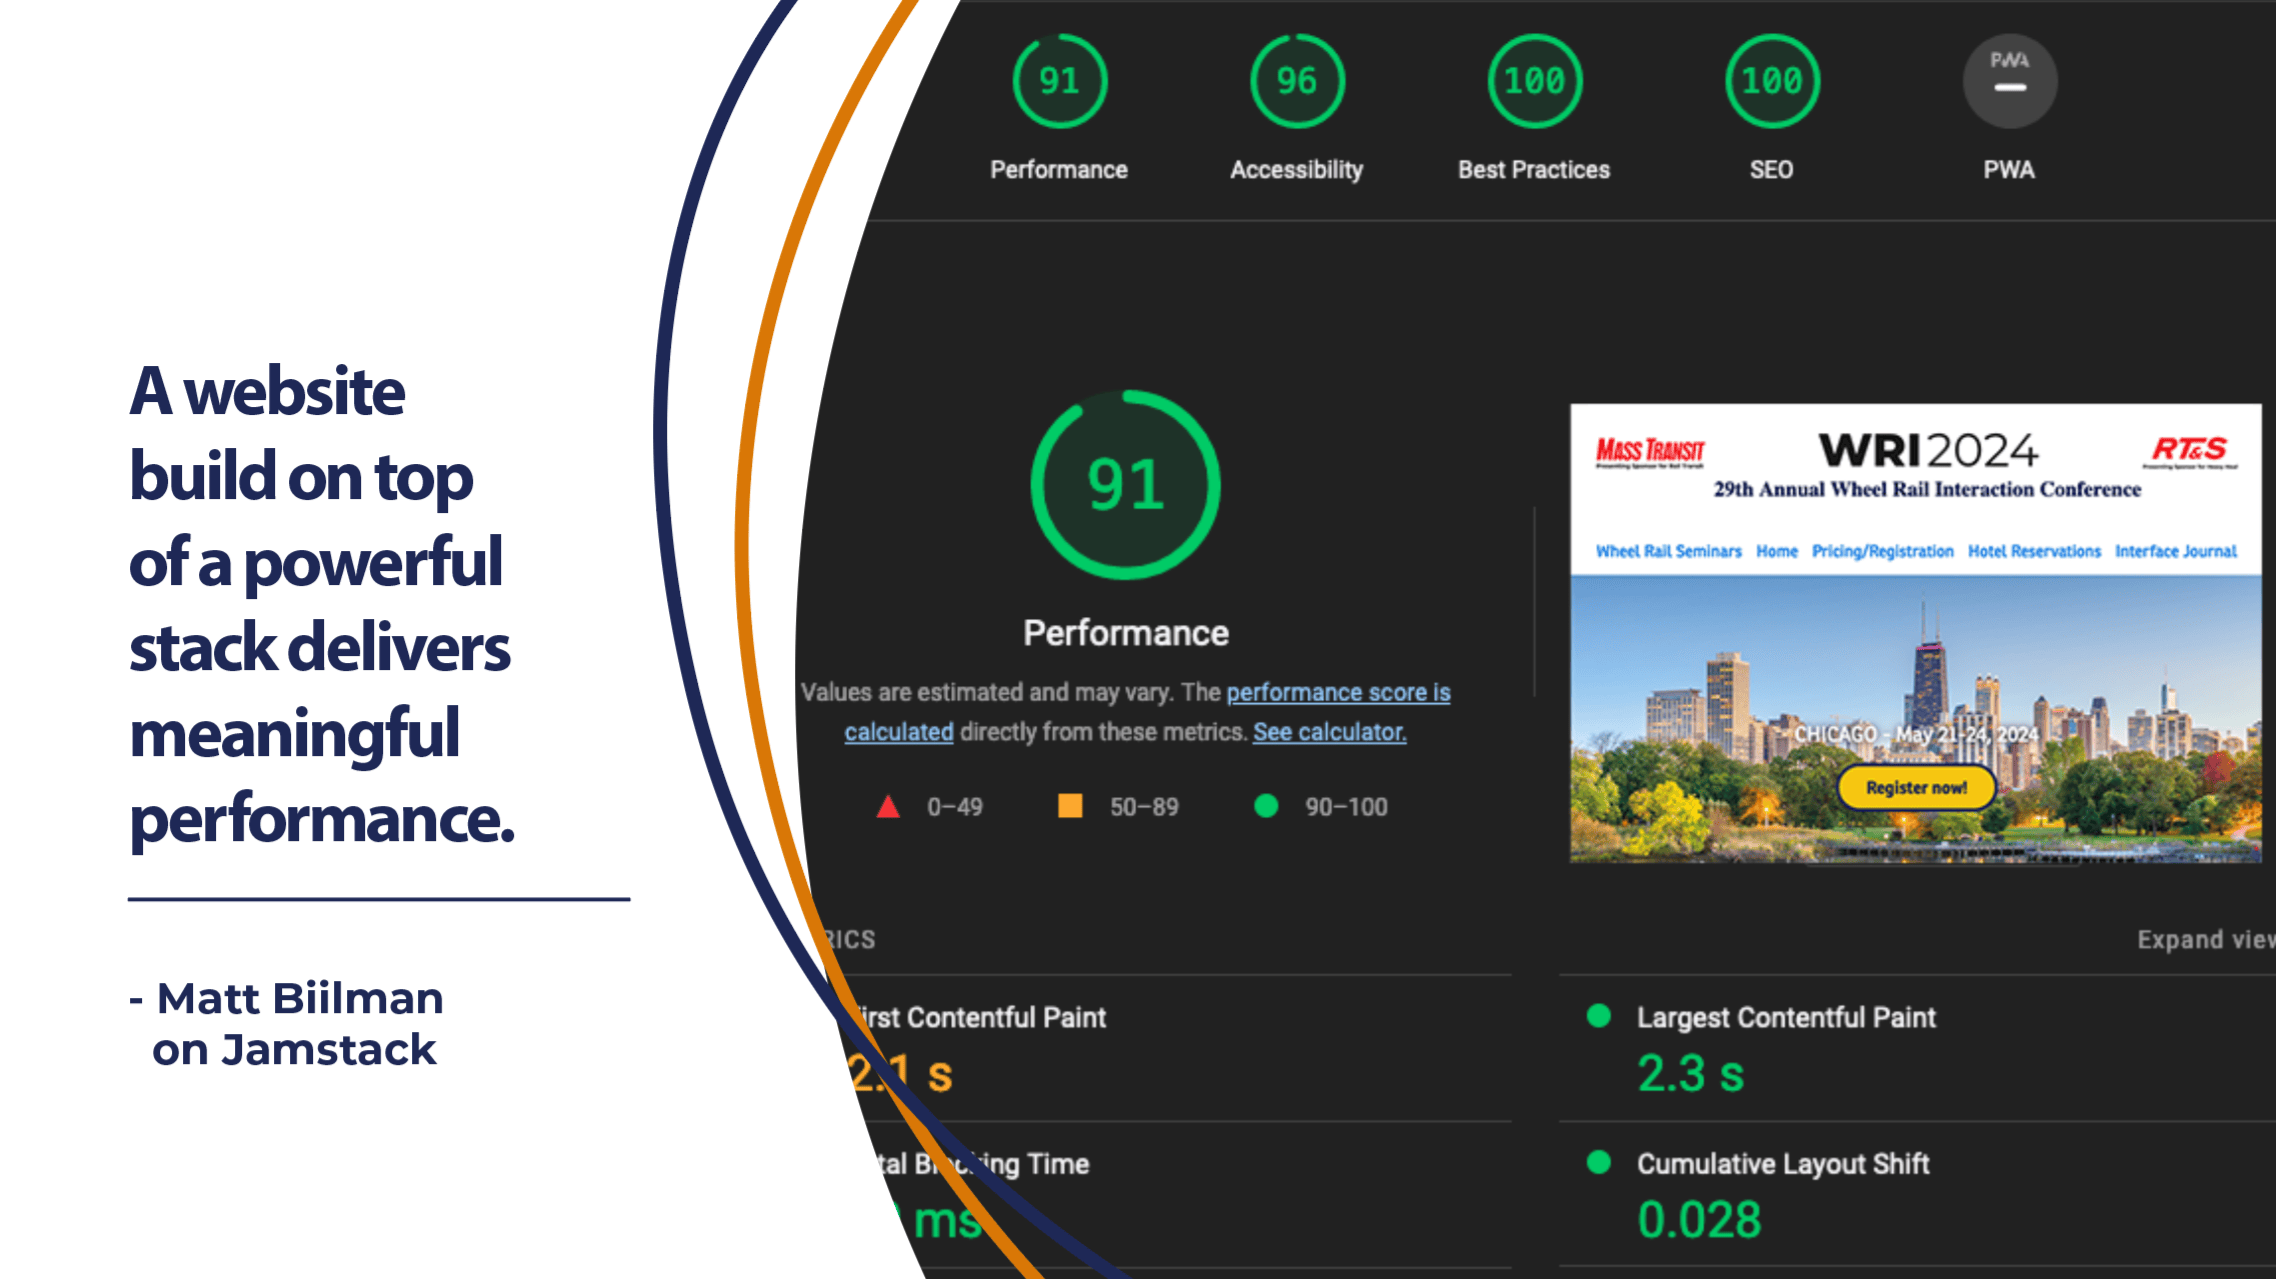This screenshot has width=2276, height=1279.
Task: Click the Performance score gauge showing 91
Action: [1059, 82]
